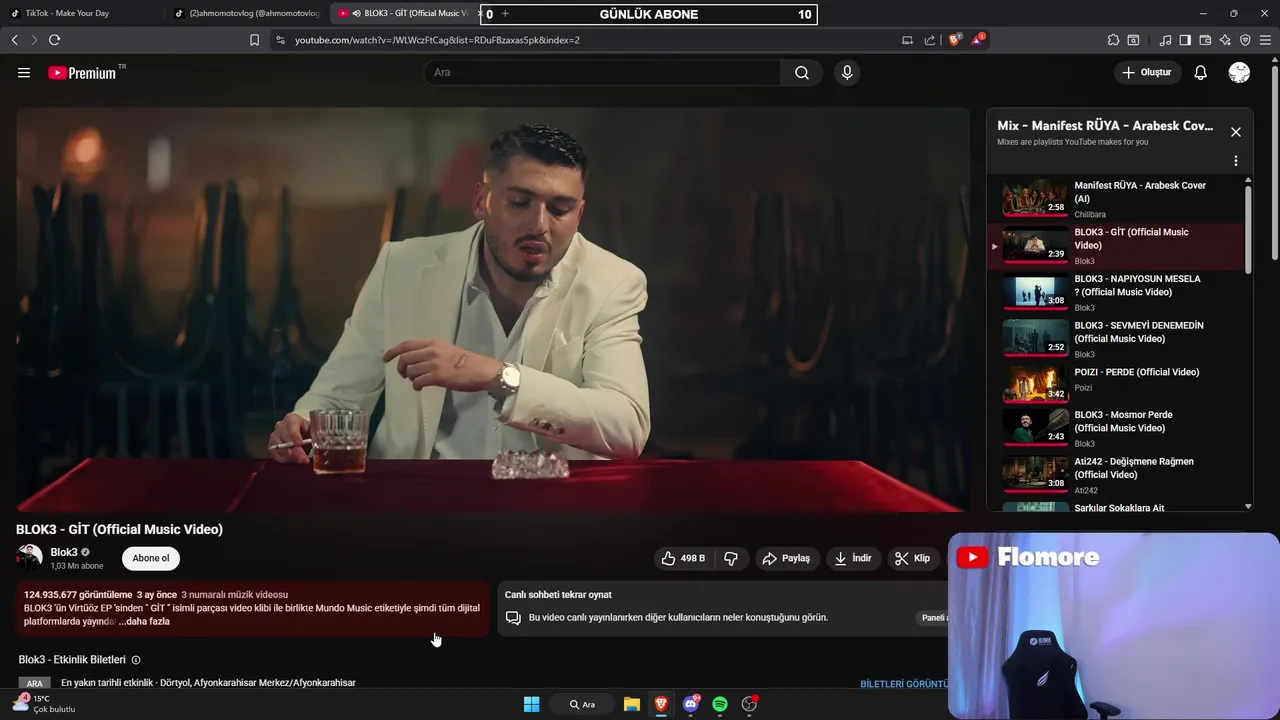The width and height of the screenshot is (1280, 720).
Task: Click the Ara search input field
Action: [x=603, y=73]
